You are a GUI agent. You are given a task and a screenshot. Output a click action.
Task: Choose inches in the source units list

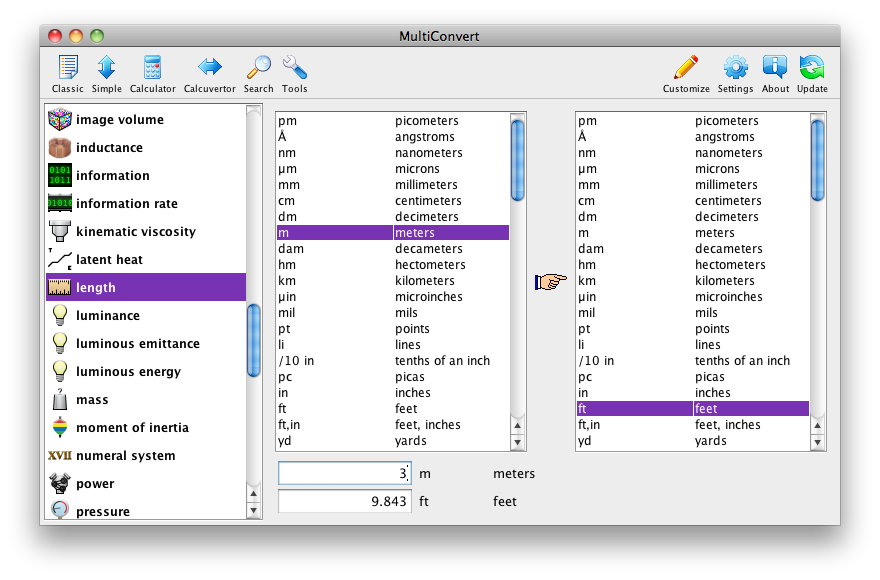[x=393, y=392]
